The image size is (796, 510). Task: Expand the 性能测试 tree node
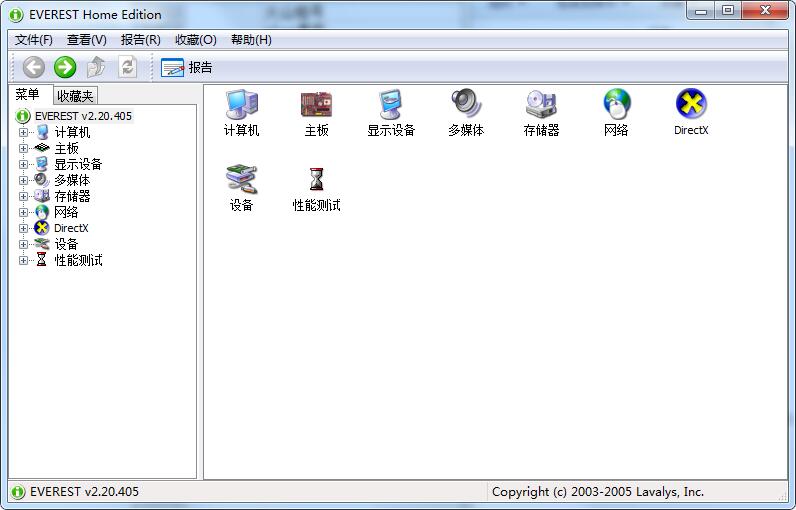24,260
